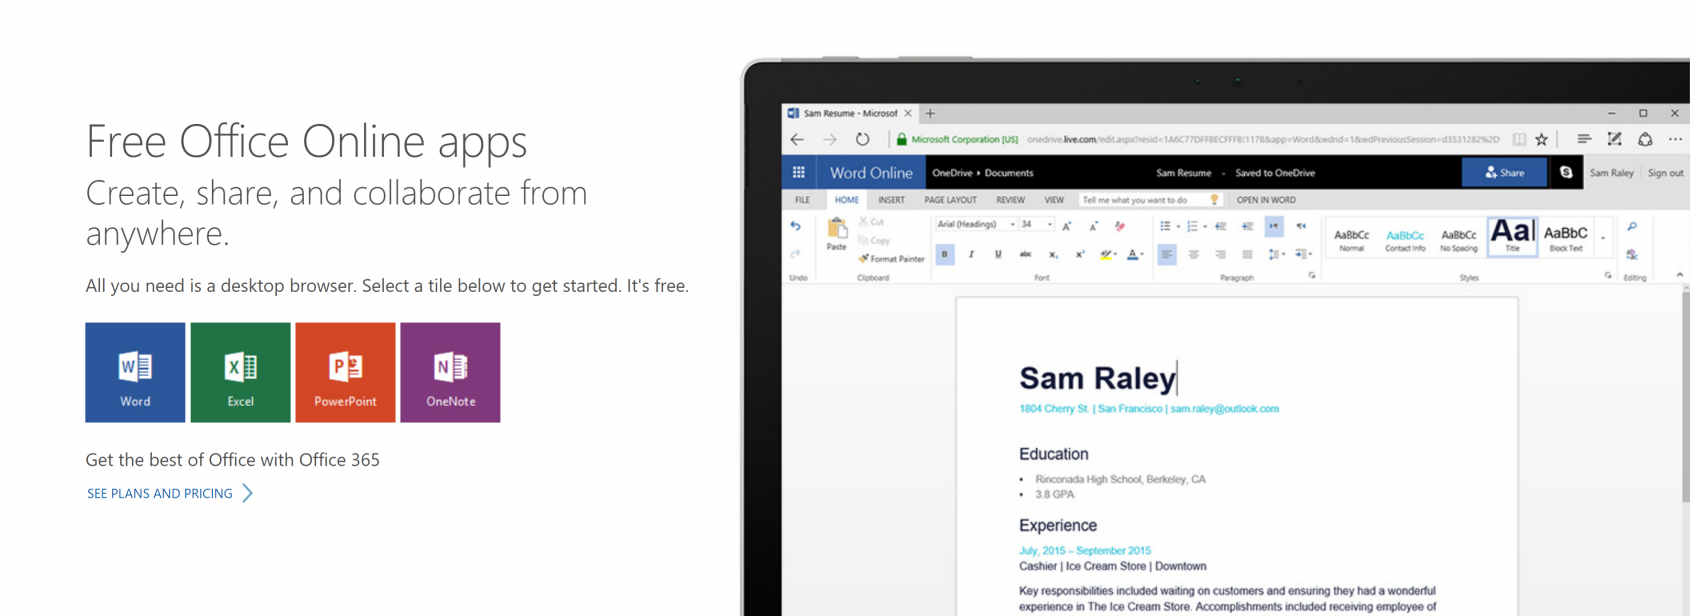Open the Skype icon in header

(x=1566, y=172)
